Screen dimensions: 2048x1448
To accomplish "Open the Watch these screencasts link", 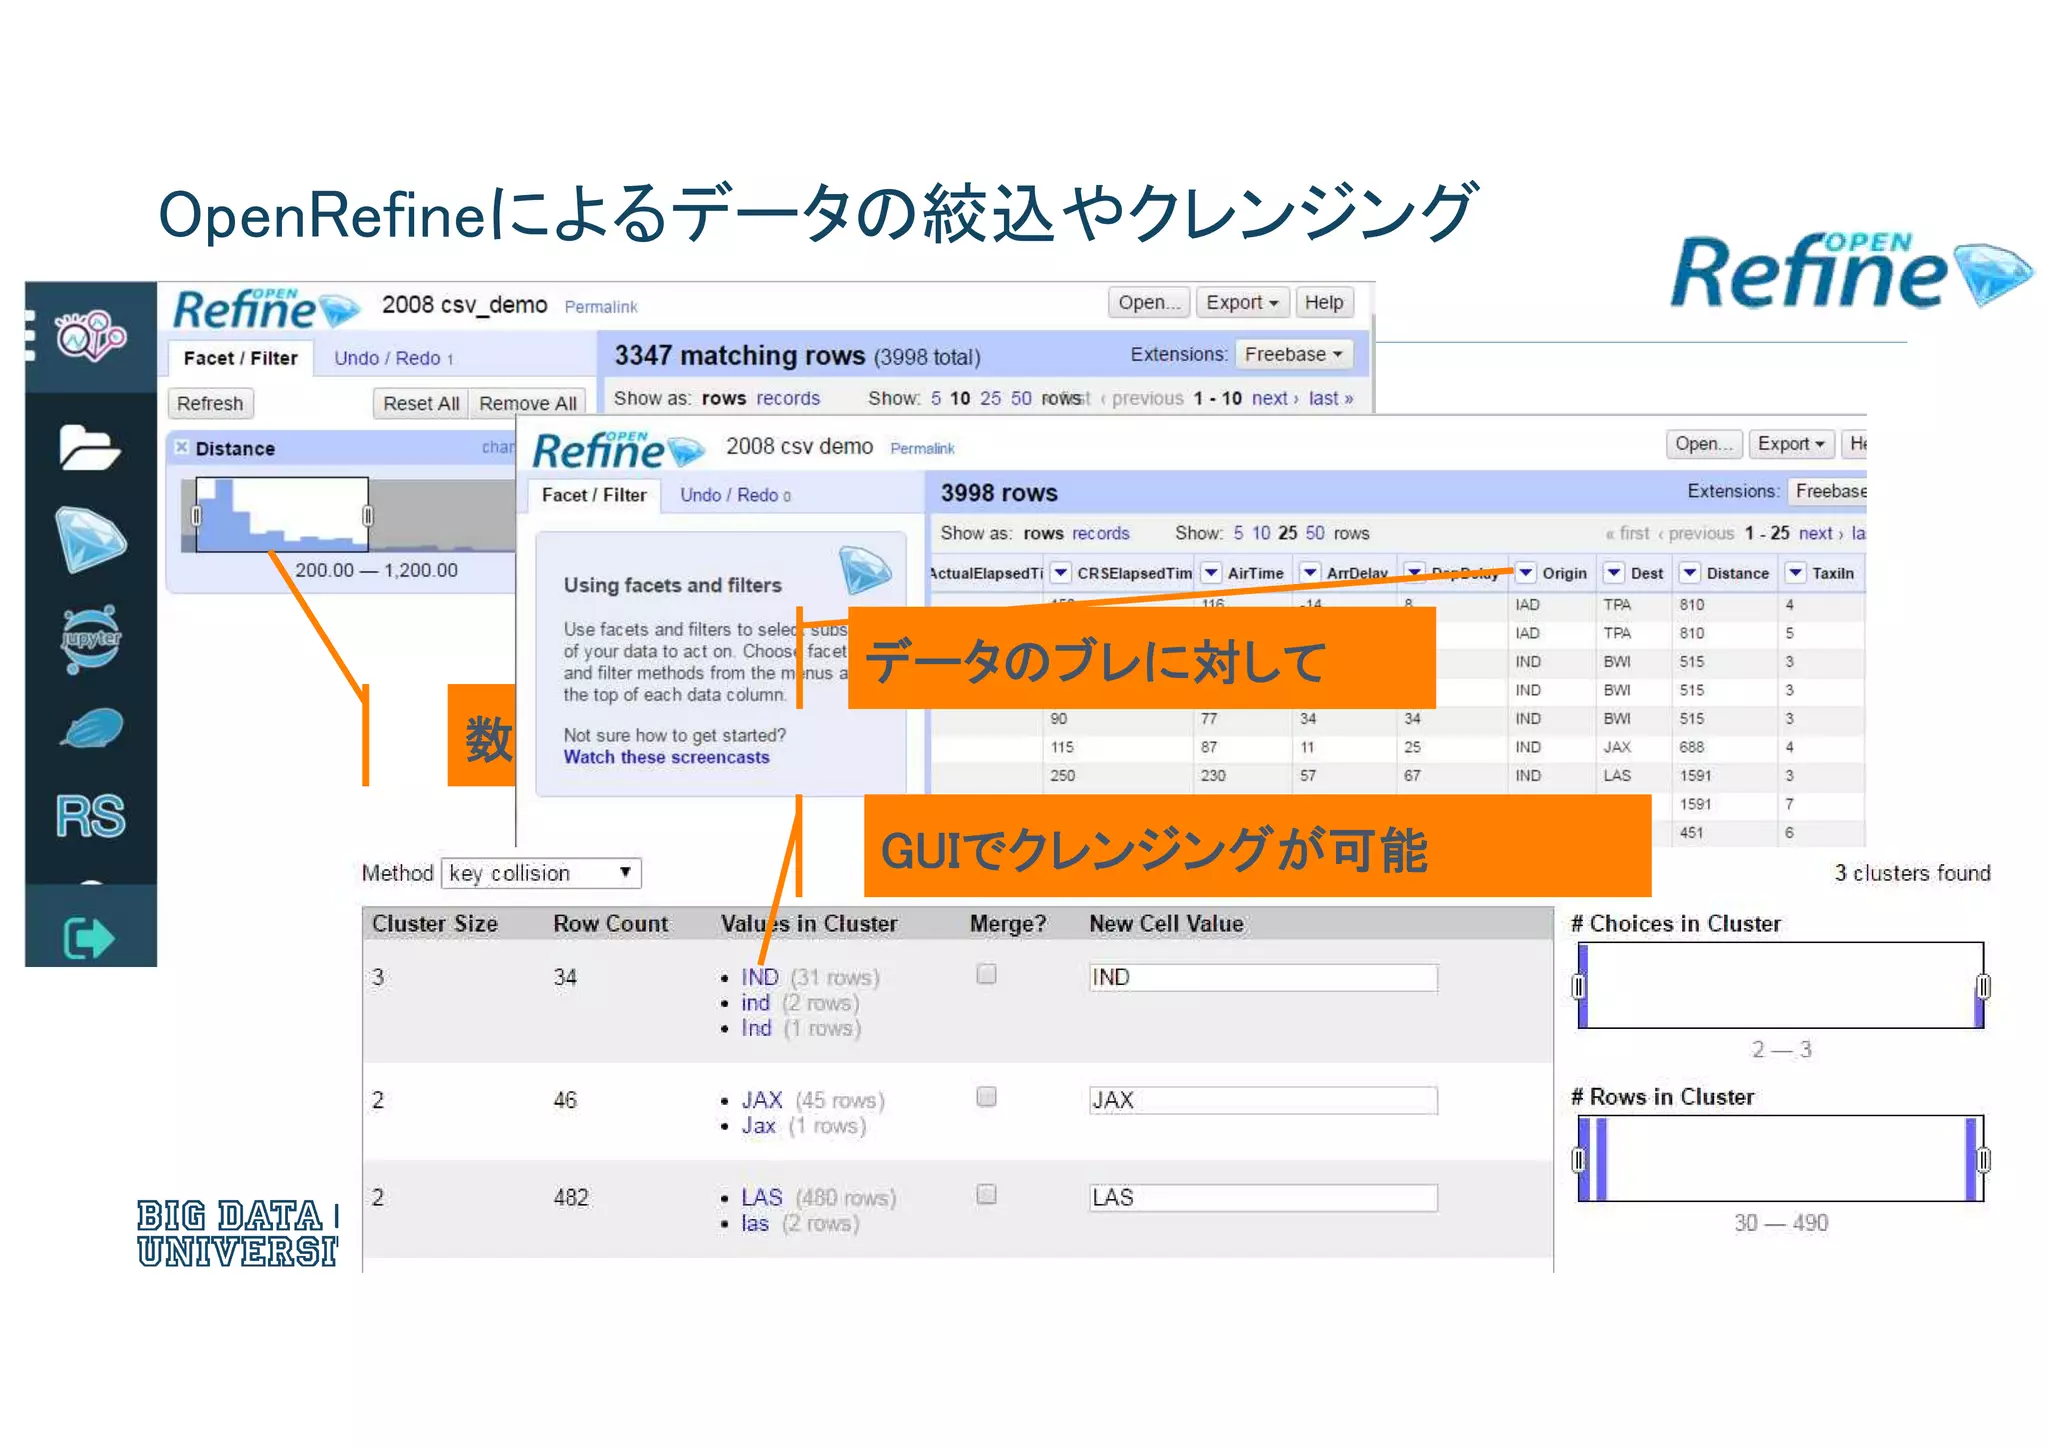I will pyautogui.click(x=666, y=757).
